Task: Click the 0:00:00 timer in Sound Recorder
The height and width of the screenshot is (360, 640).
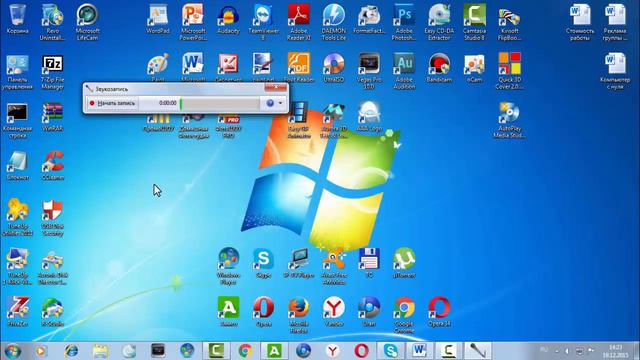Action: coord(168,103)
